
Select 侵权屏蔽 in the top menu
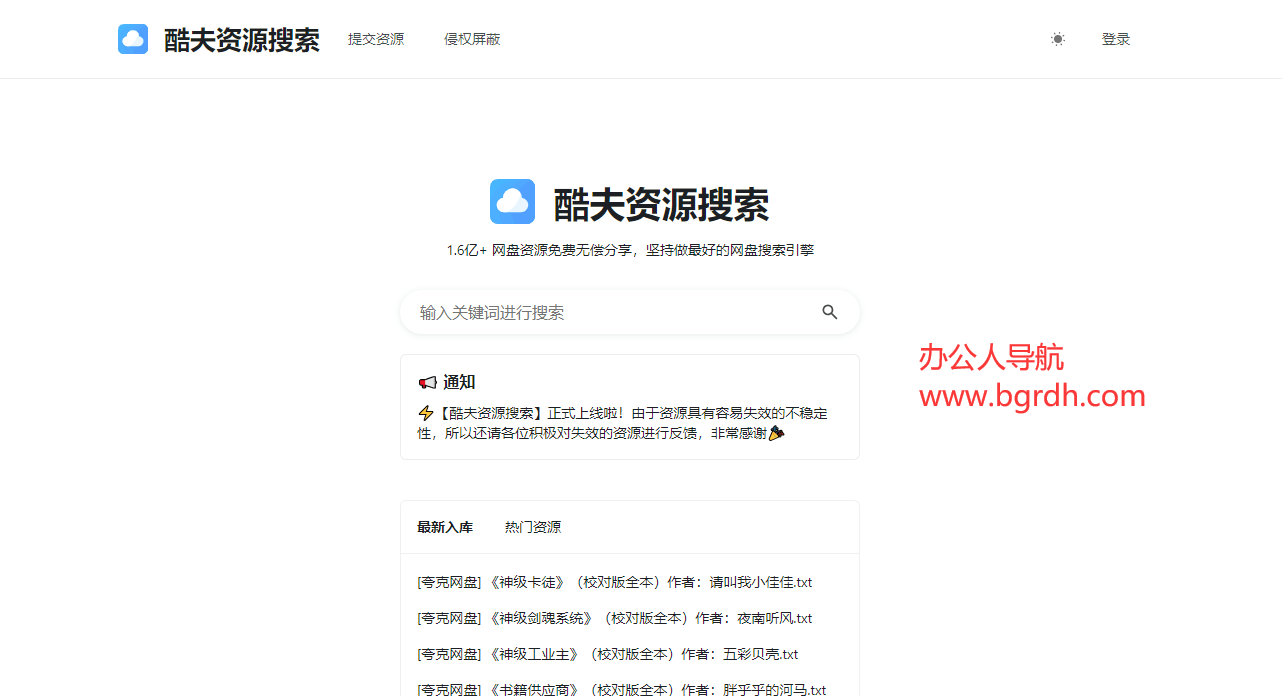pos(471,39)
